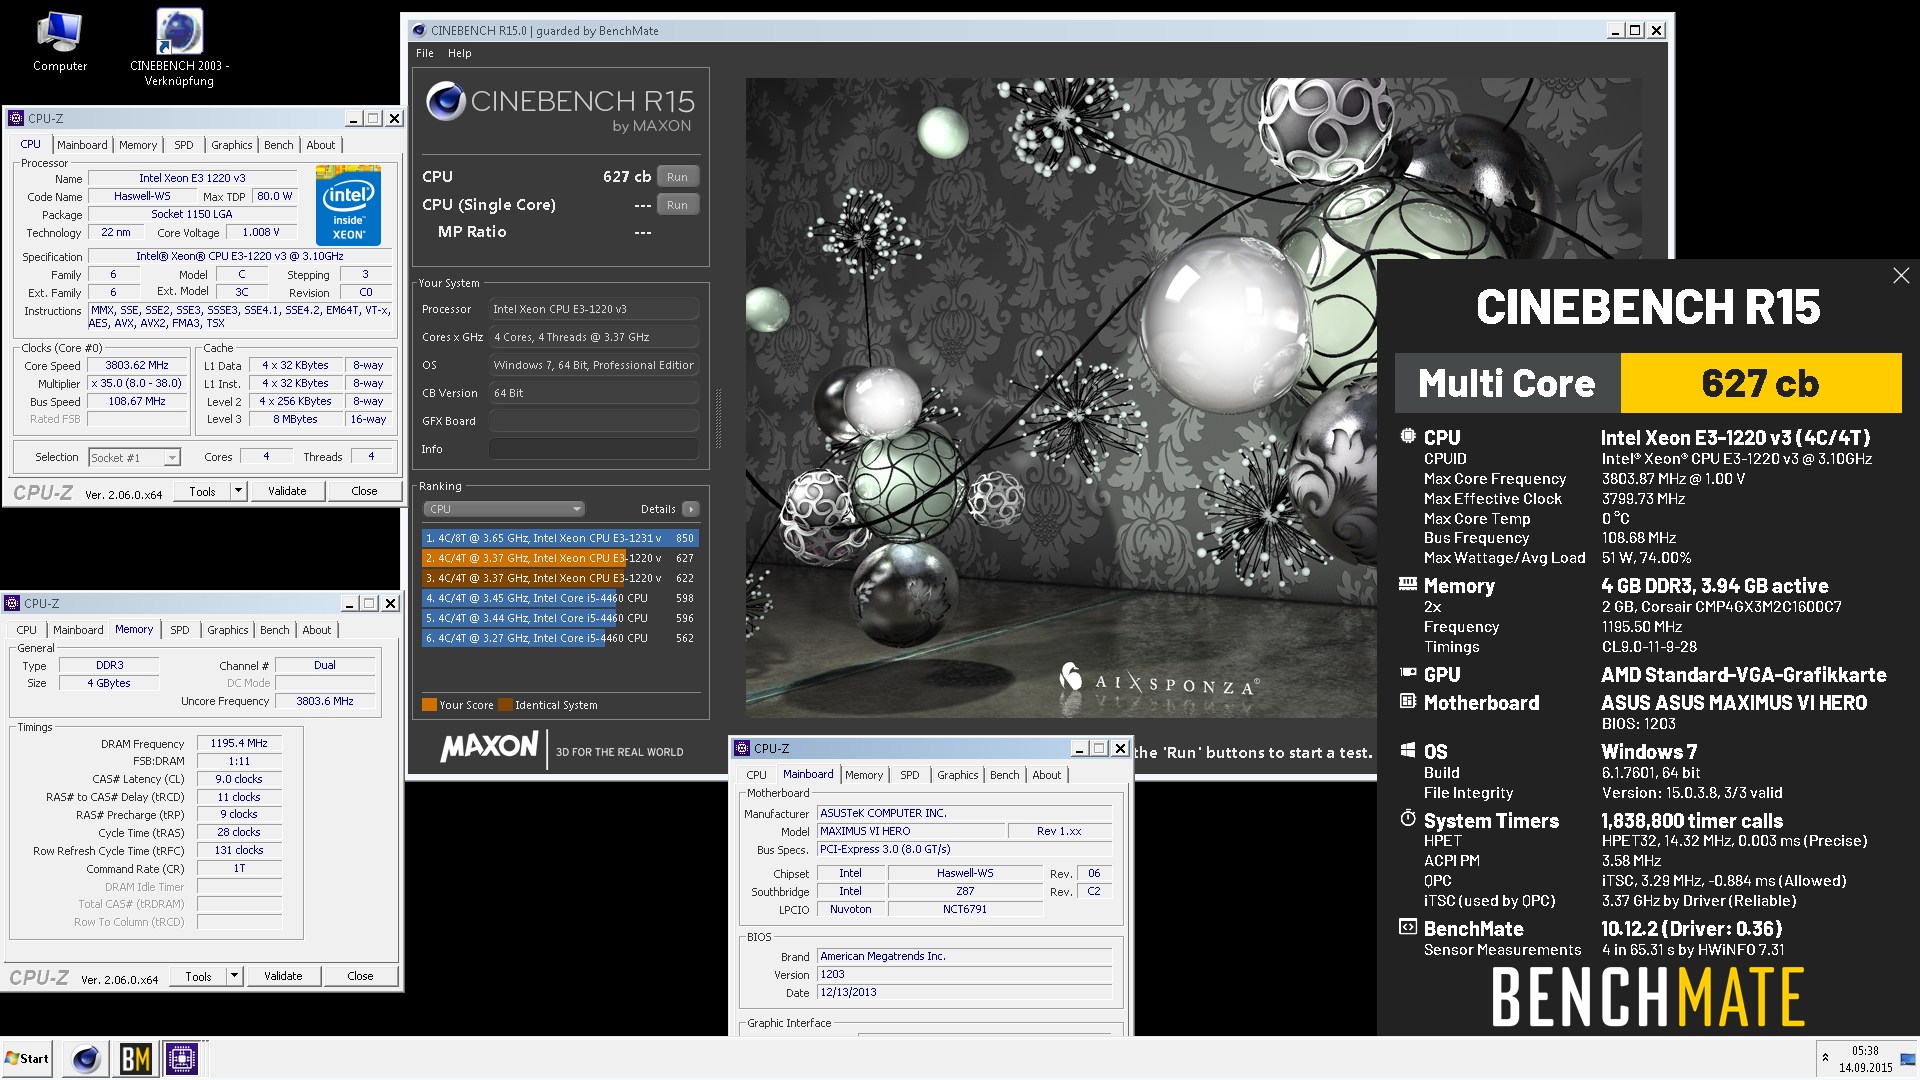
Task: Show hidden system tray icons
Action: [x=1825, y=1058]
